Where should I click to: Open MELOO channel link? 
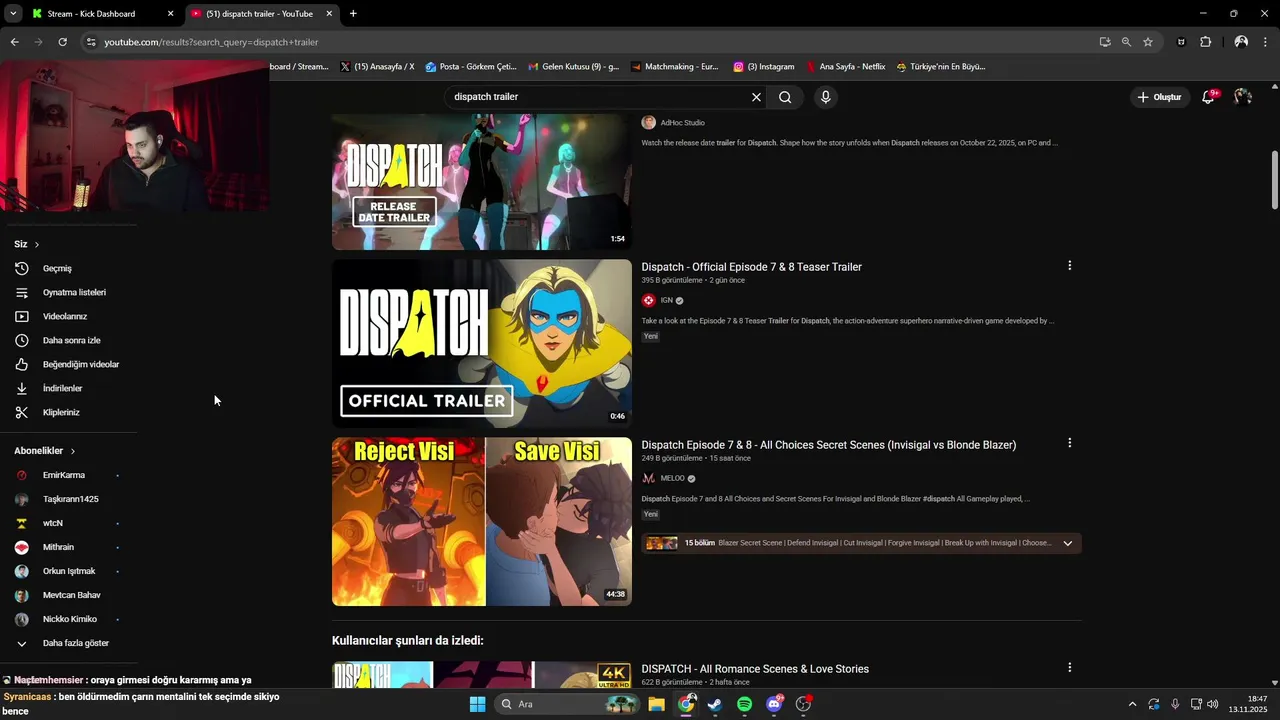pos(672,478)
